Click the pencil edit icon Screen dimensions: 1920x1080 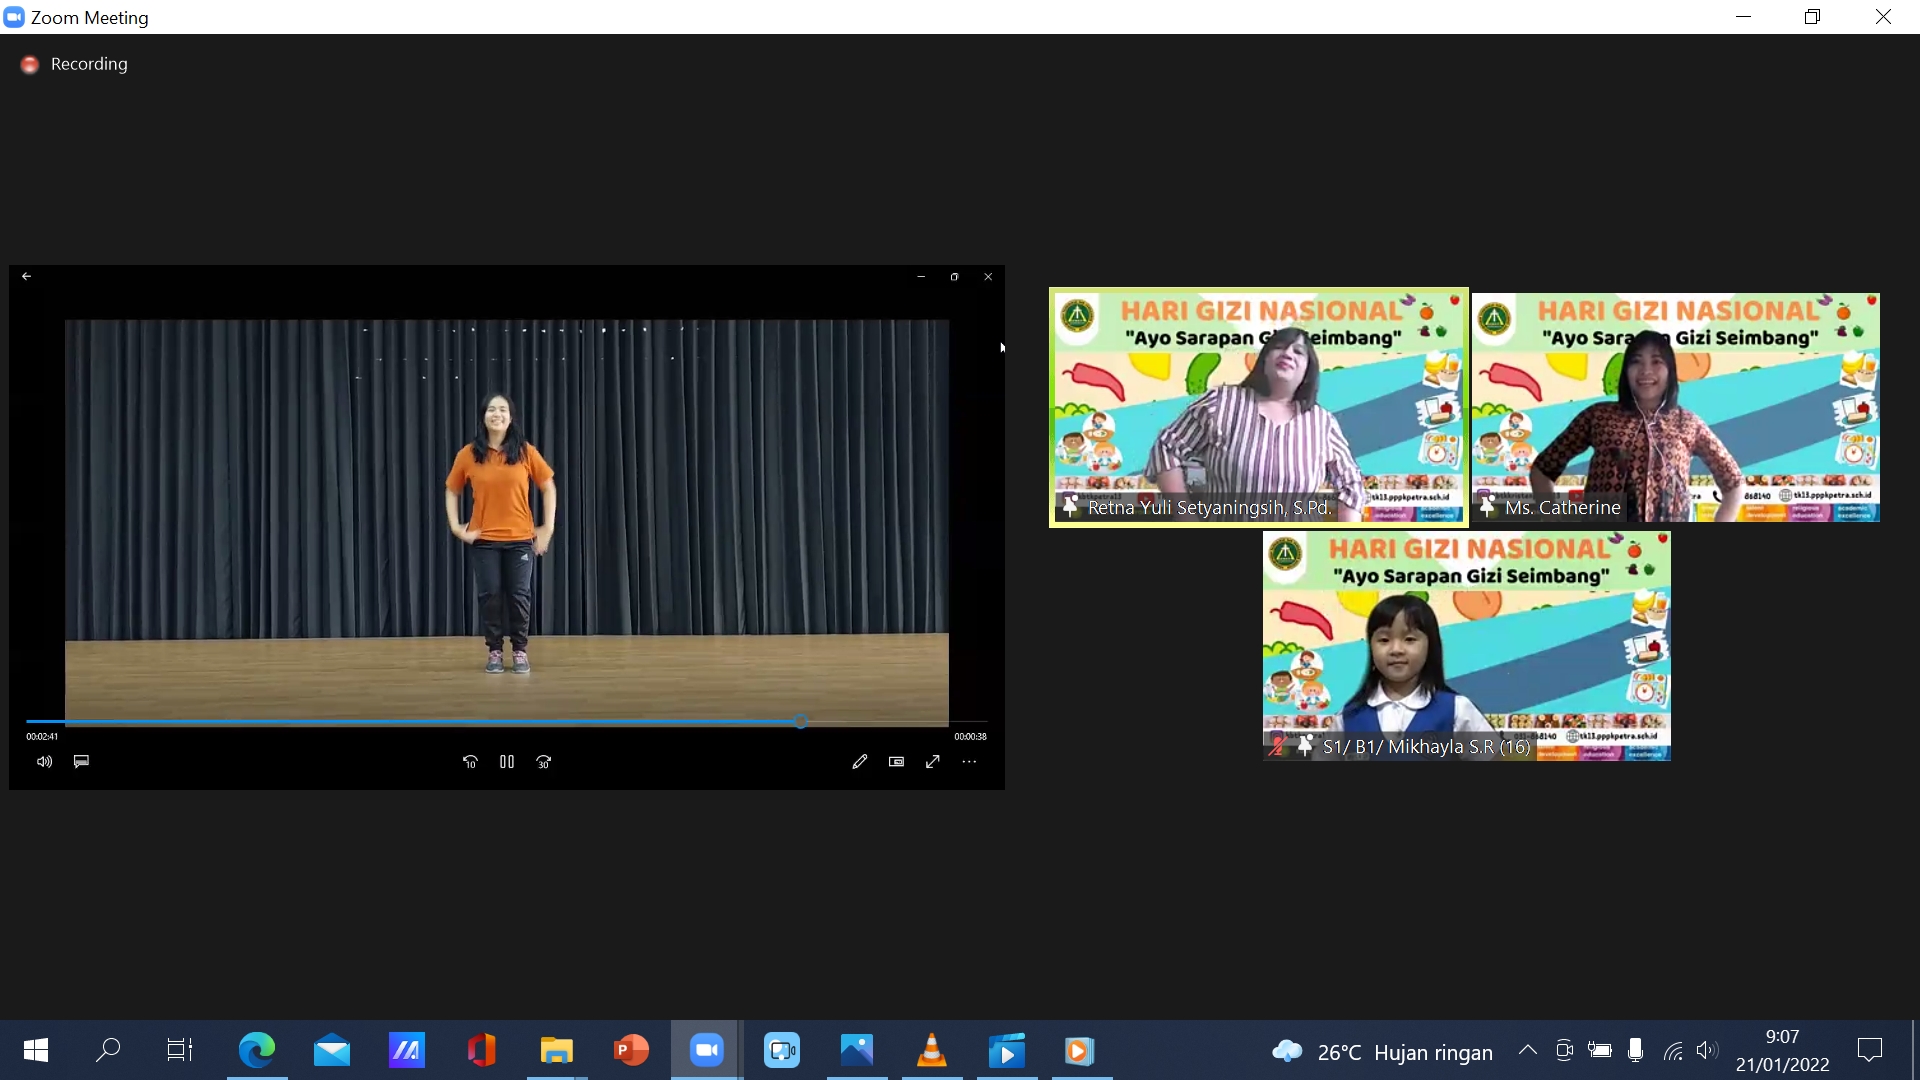(859, 762)
